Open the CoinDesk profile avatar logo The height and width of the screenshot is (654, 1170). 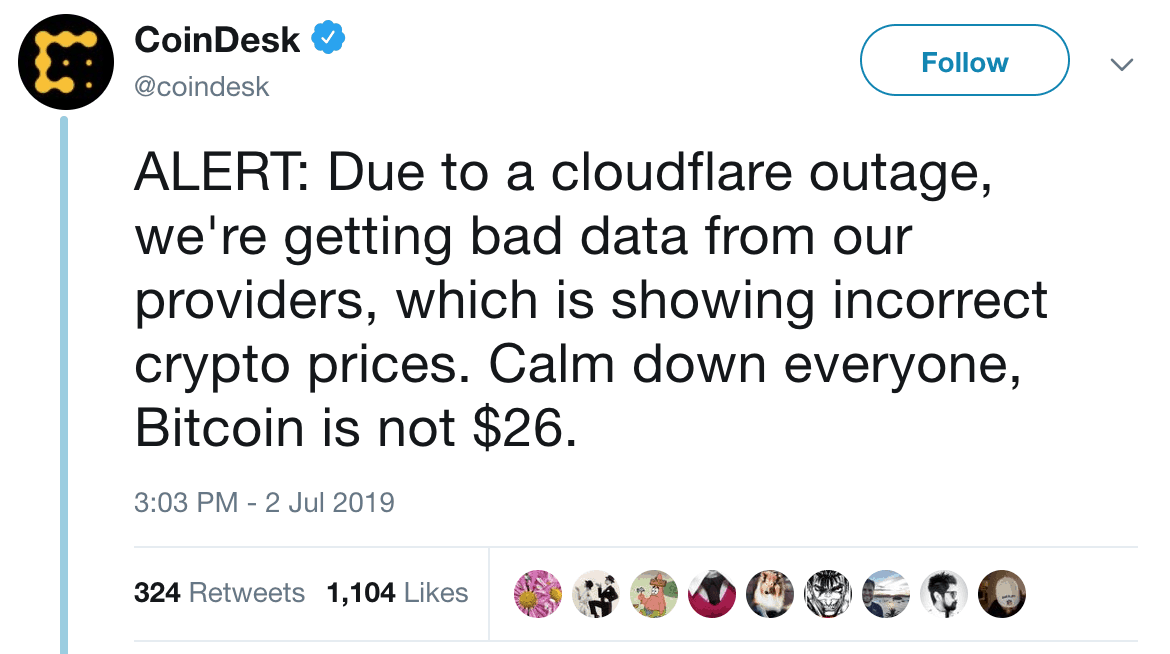[66, 62]
